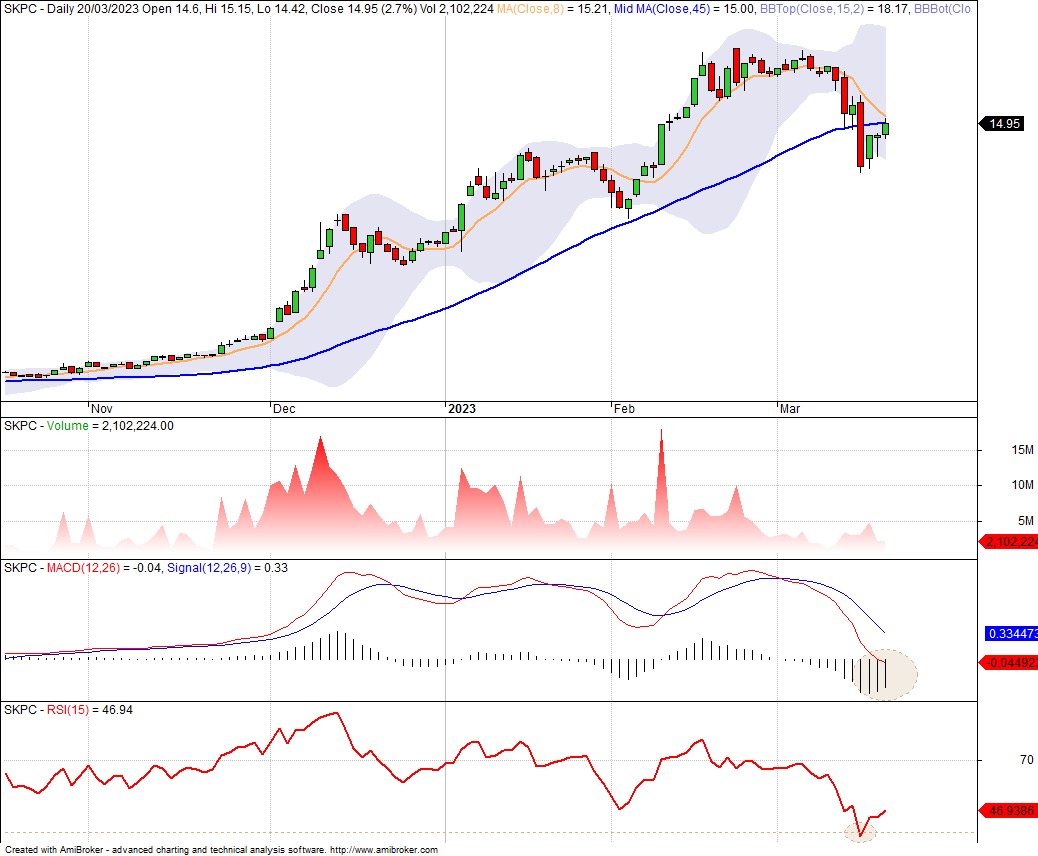Click the blue 0.334473 signal value tag
Screen dimensions: 1038x856
point(1011,634)
